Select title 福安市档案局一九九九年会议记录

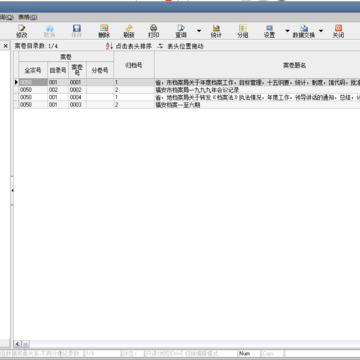click(x=197, y=90)
